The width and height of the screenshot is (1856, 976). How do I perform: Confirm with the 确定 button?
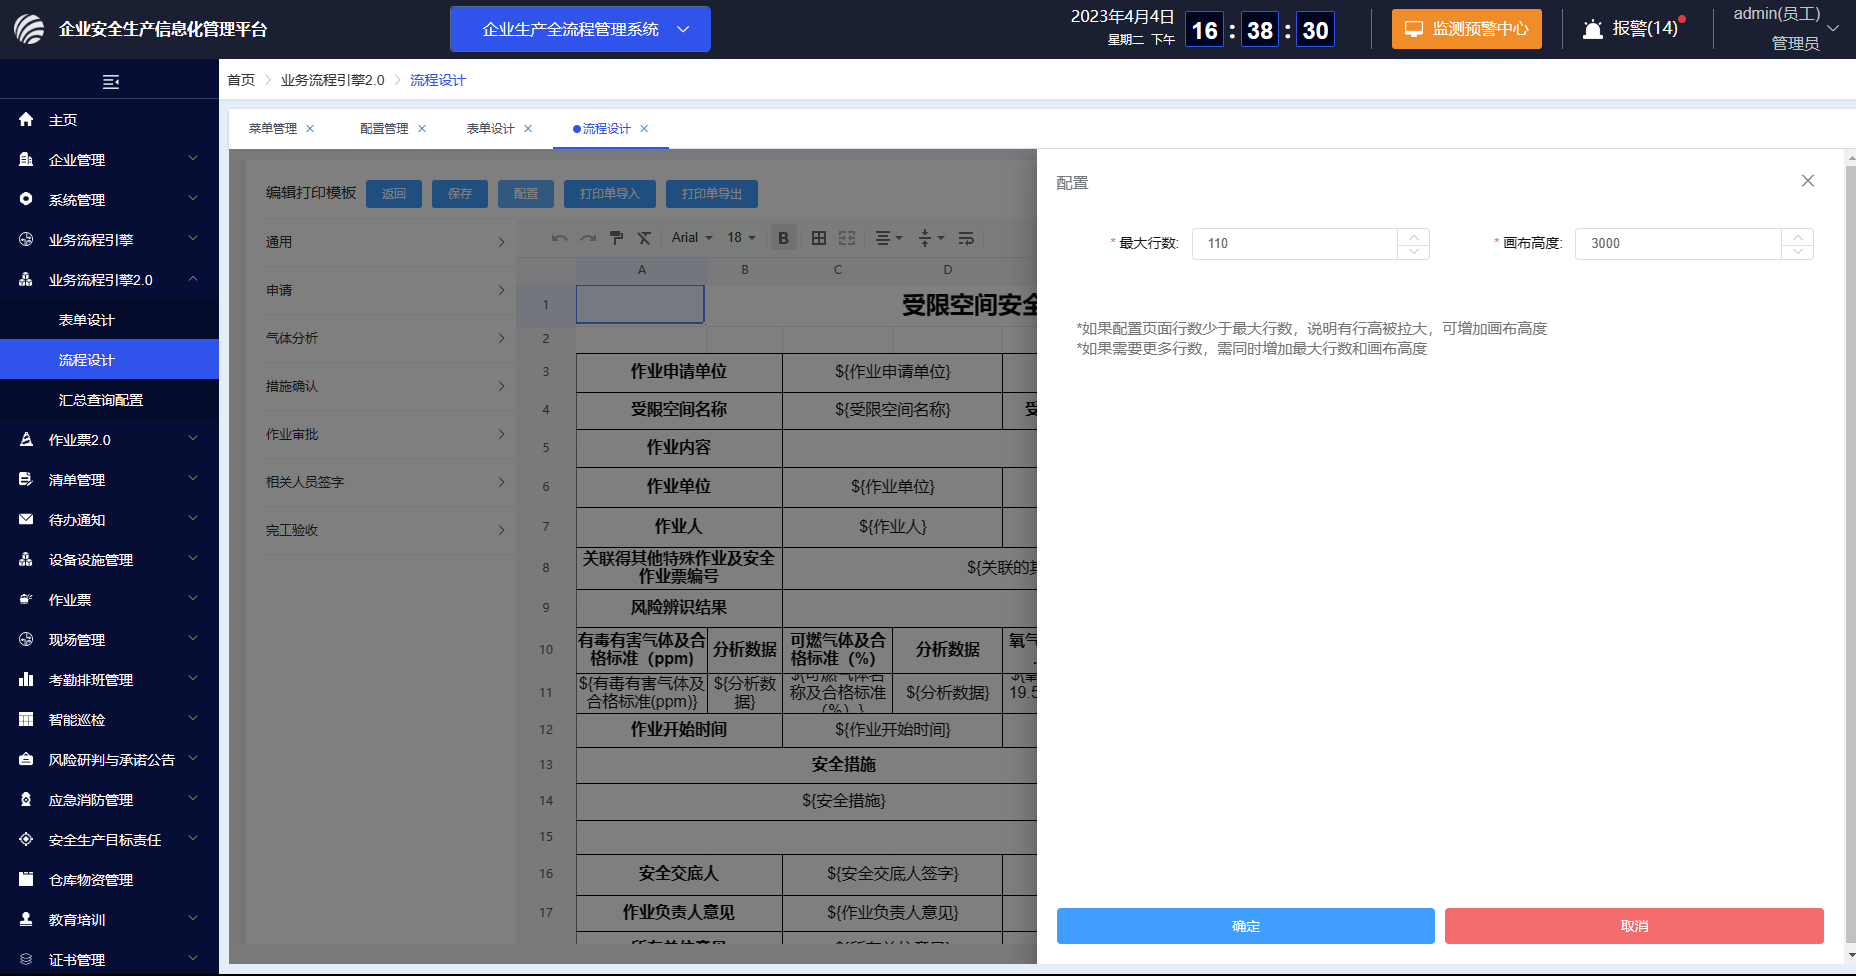1246,926
